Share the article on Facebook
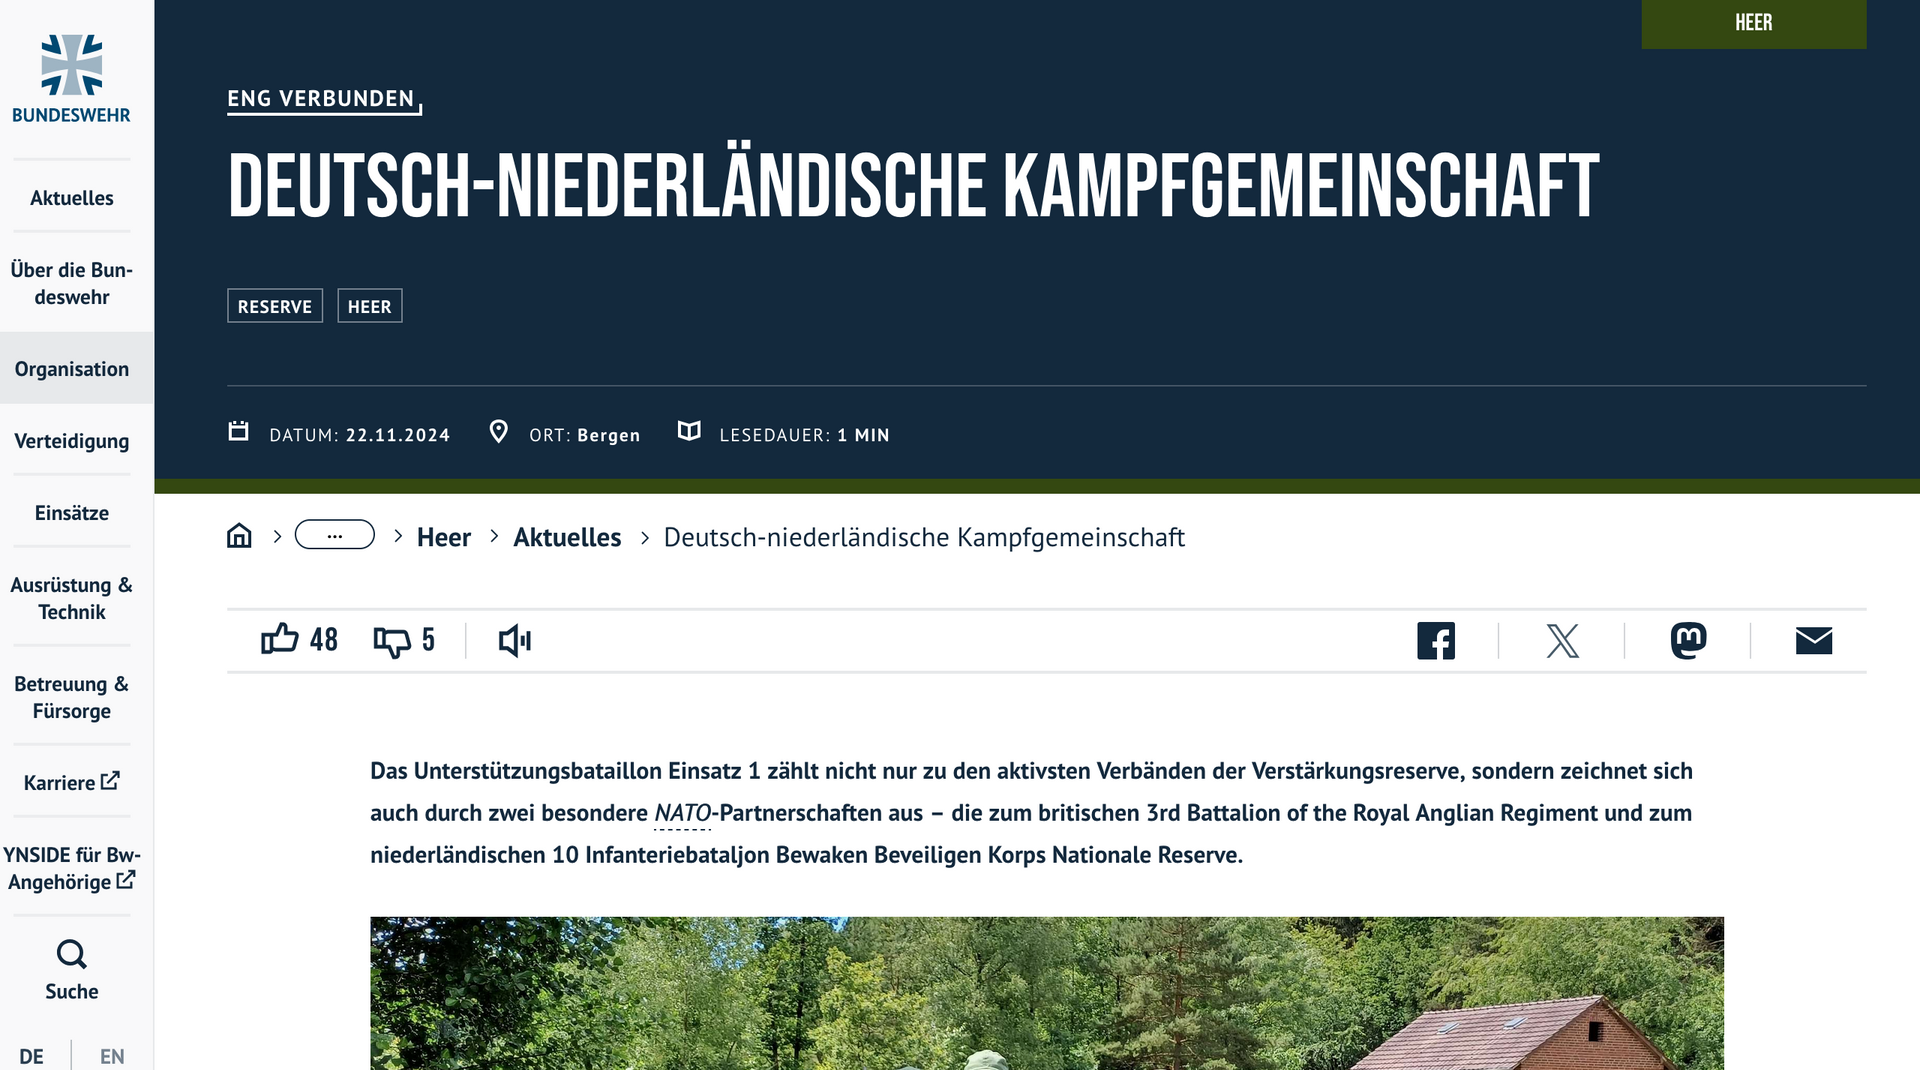 click(1436, 640)
